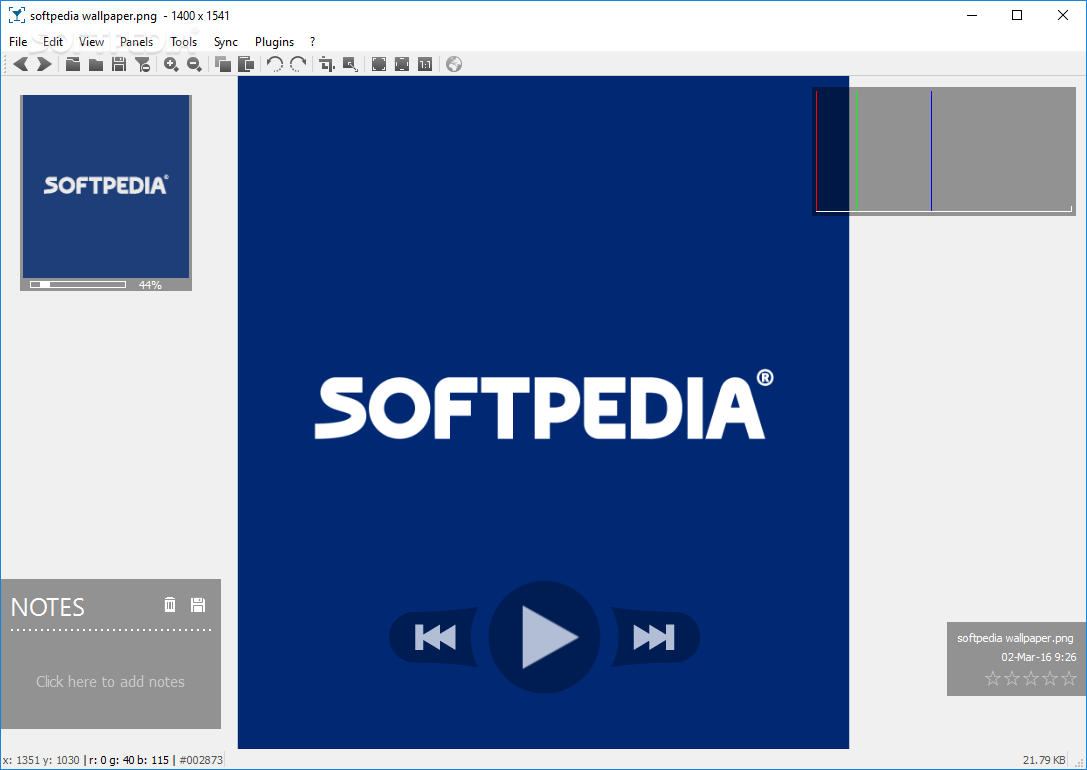Click the globe icon in toolbar
This screenshot has height=770, width=1087.
tap(454, 64)
